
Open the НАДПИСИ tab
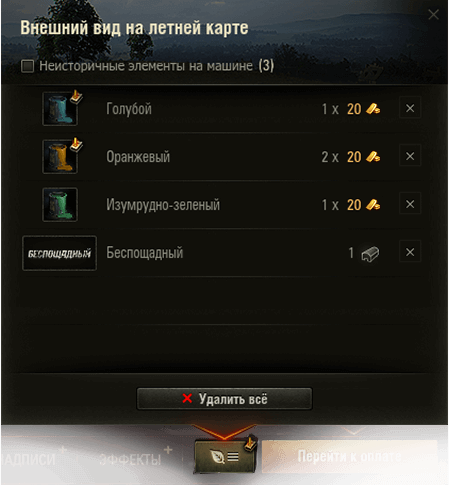click(x=28, y=460)
